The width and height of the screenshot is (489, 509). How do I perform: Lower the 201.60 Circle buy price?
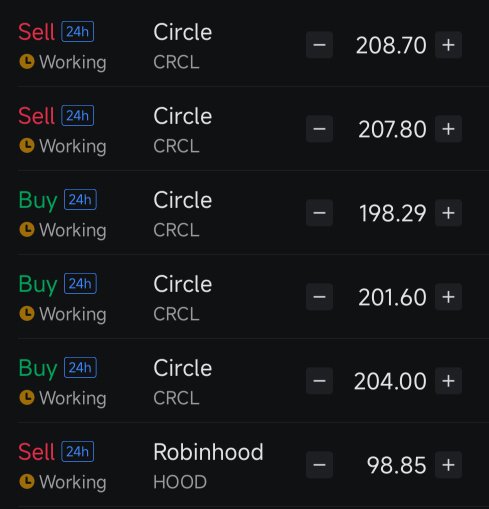click(x=319, y=297)
